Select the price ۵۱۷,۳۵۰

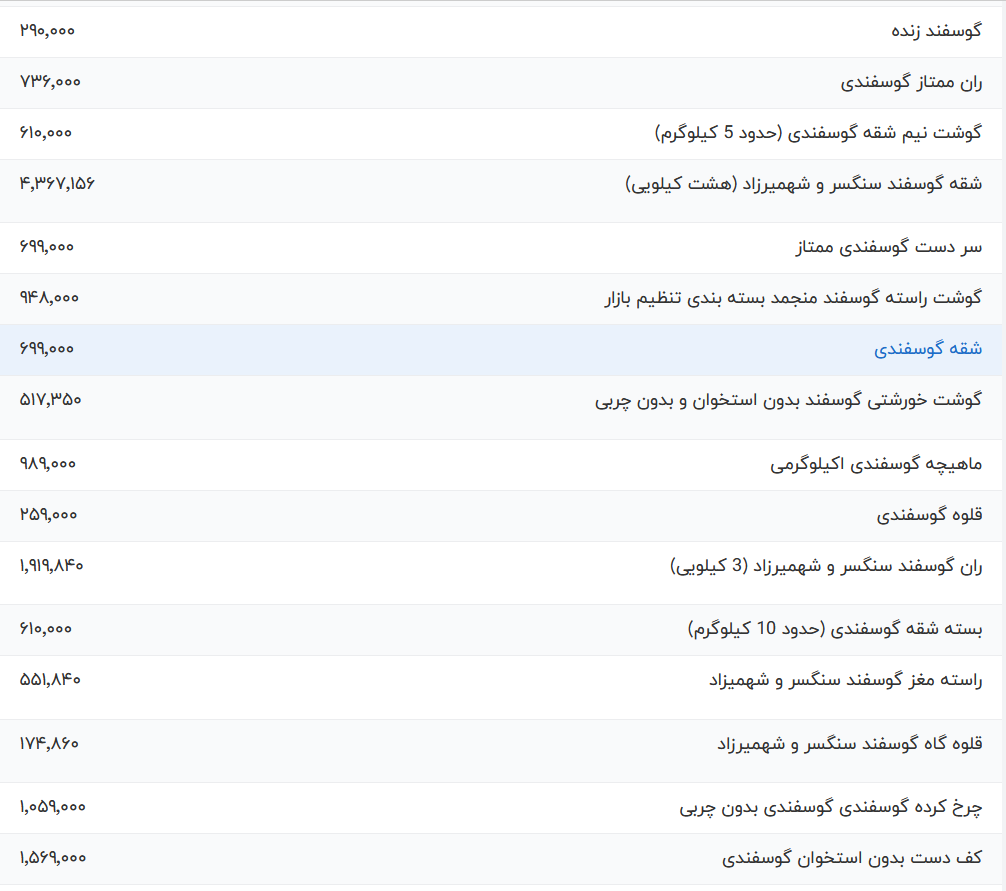[51, 400]
